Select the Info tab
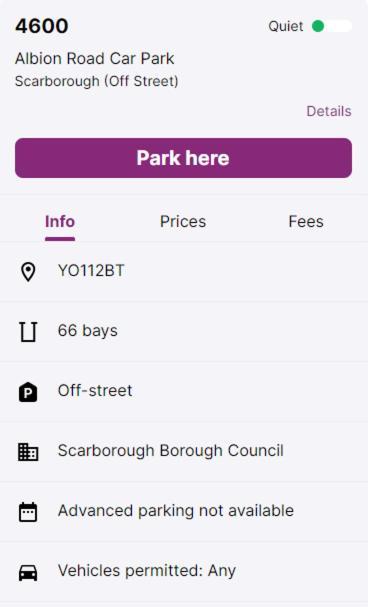The width and height of the screenshot is (374, 607). pos(60,221)
